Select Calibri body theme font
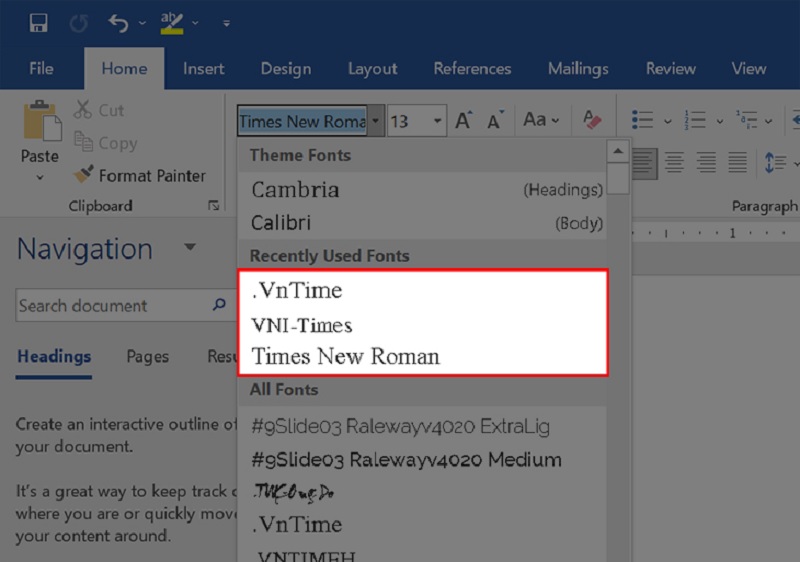This screenshot has width=800, height=562. [422, 223]
